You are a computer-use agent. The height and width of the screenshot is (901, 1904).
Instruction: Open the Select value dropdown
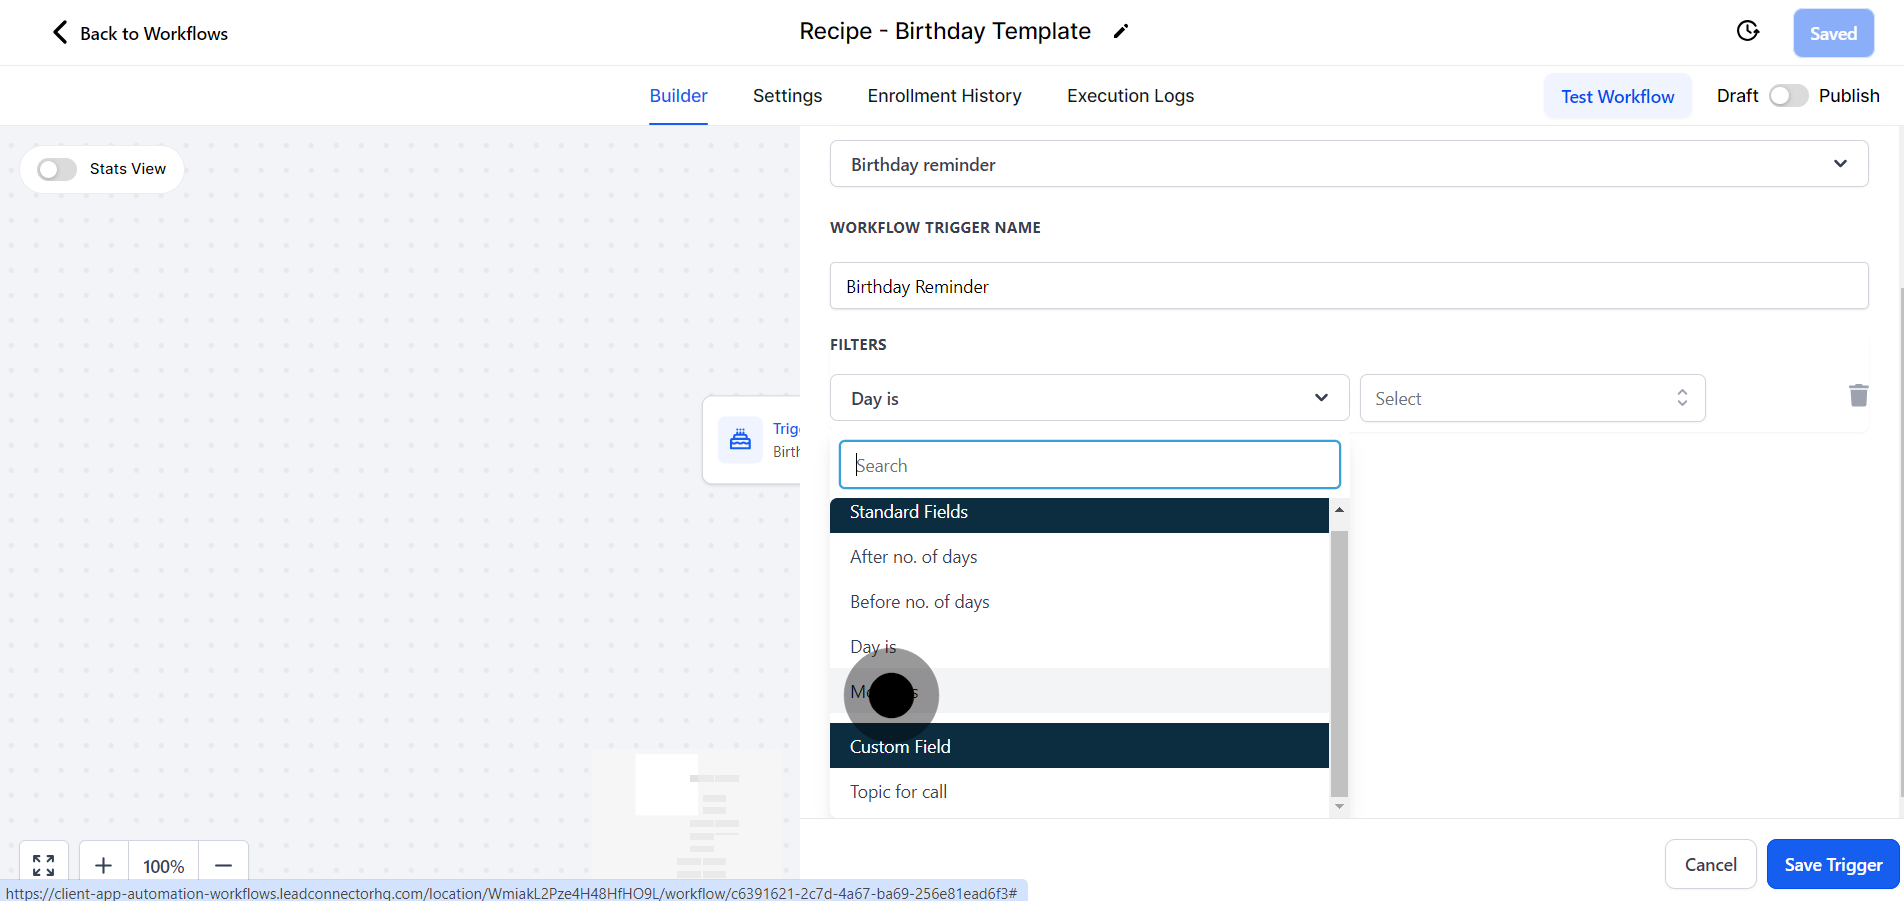pyautogui.click(x=1531, y=398)
